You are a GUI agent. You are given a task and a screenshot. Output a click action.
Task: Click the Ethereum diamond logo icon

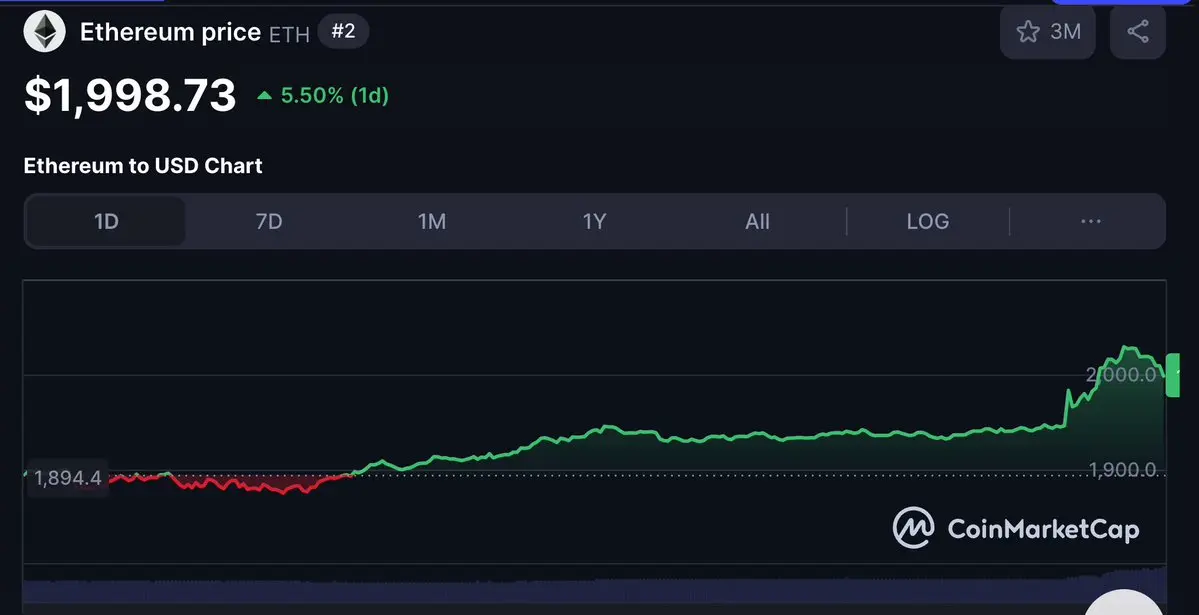click(44, 32)
